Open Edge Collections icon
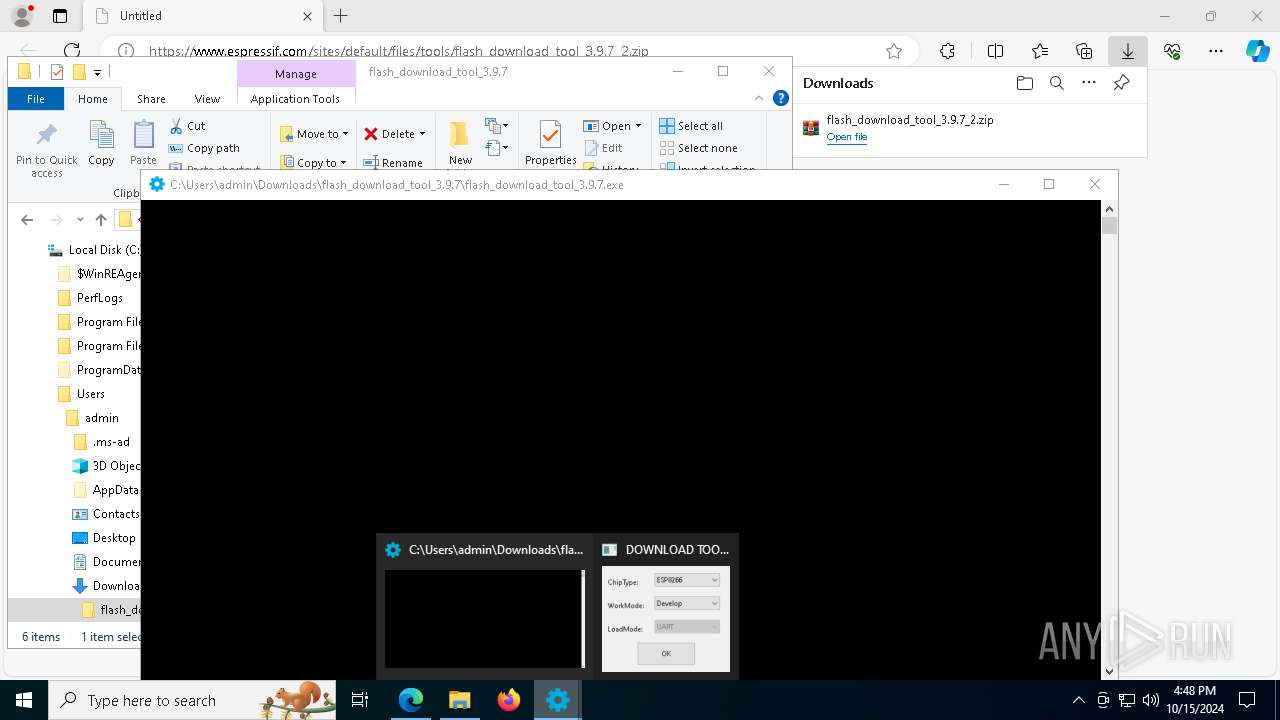Image resolution: width=1280 pixels, height=720 pixels. 1084,51
